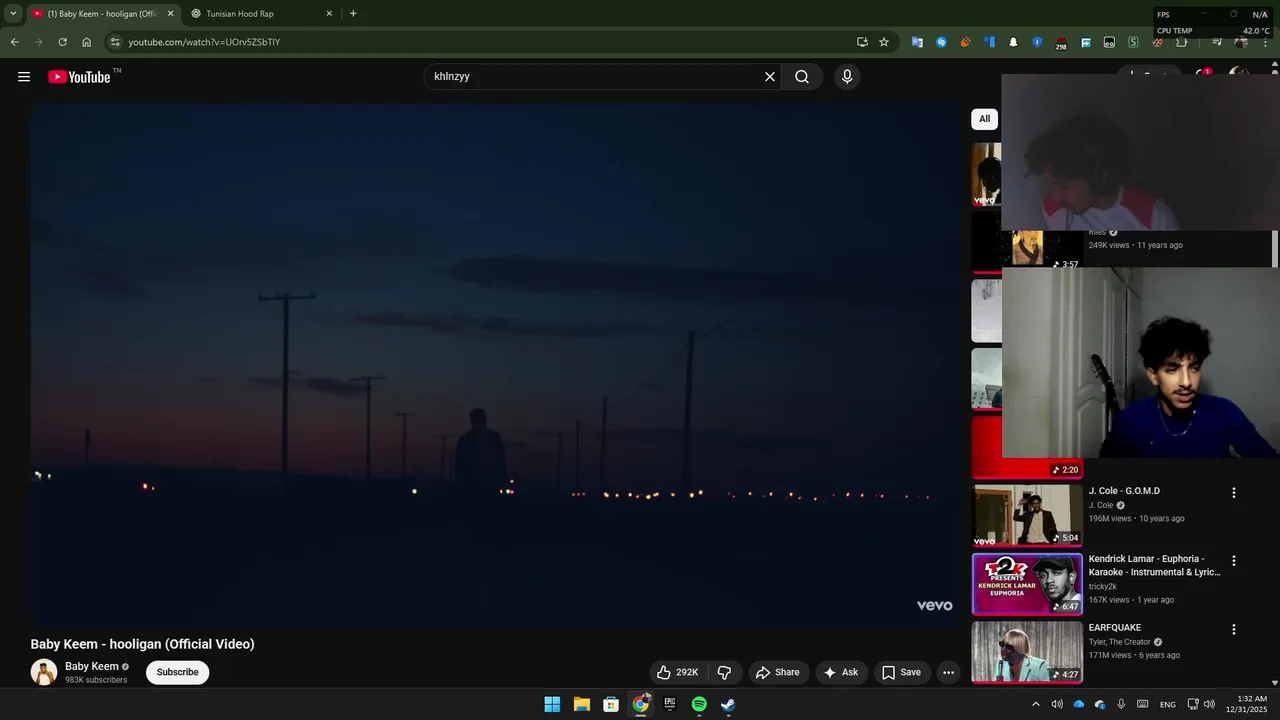Open Spotify from taskbar

point(699,704)
